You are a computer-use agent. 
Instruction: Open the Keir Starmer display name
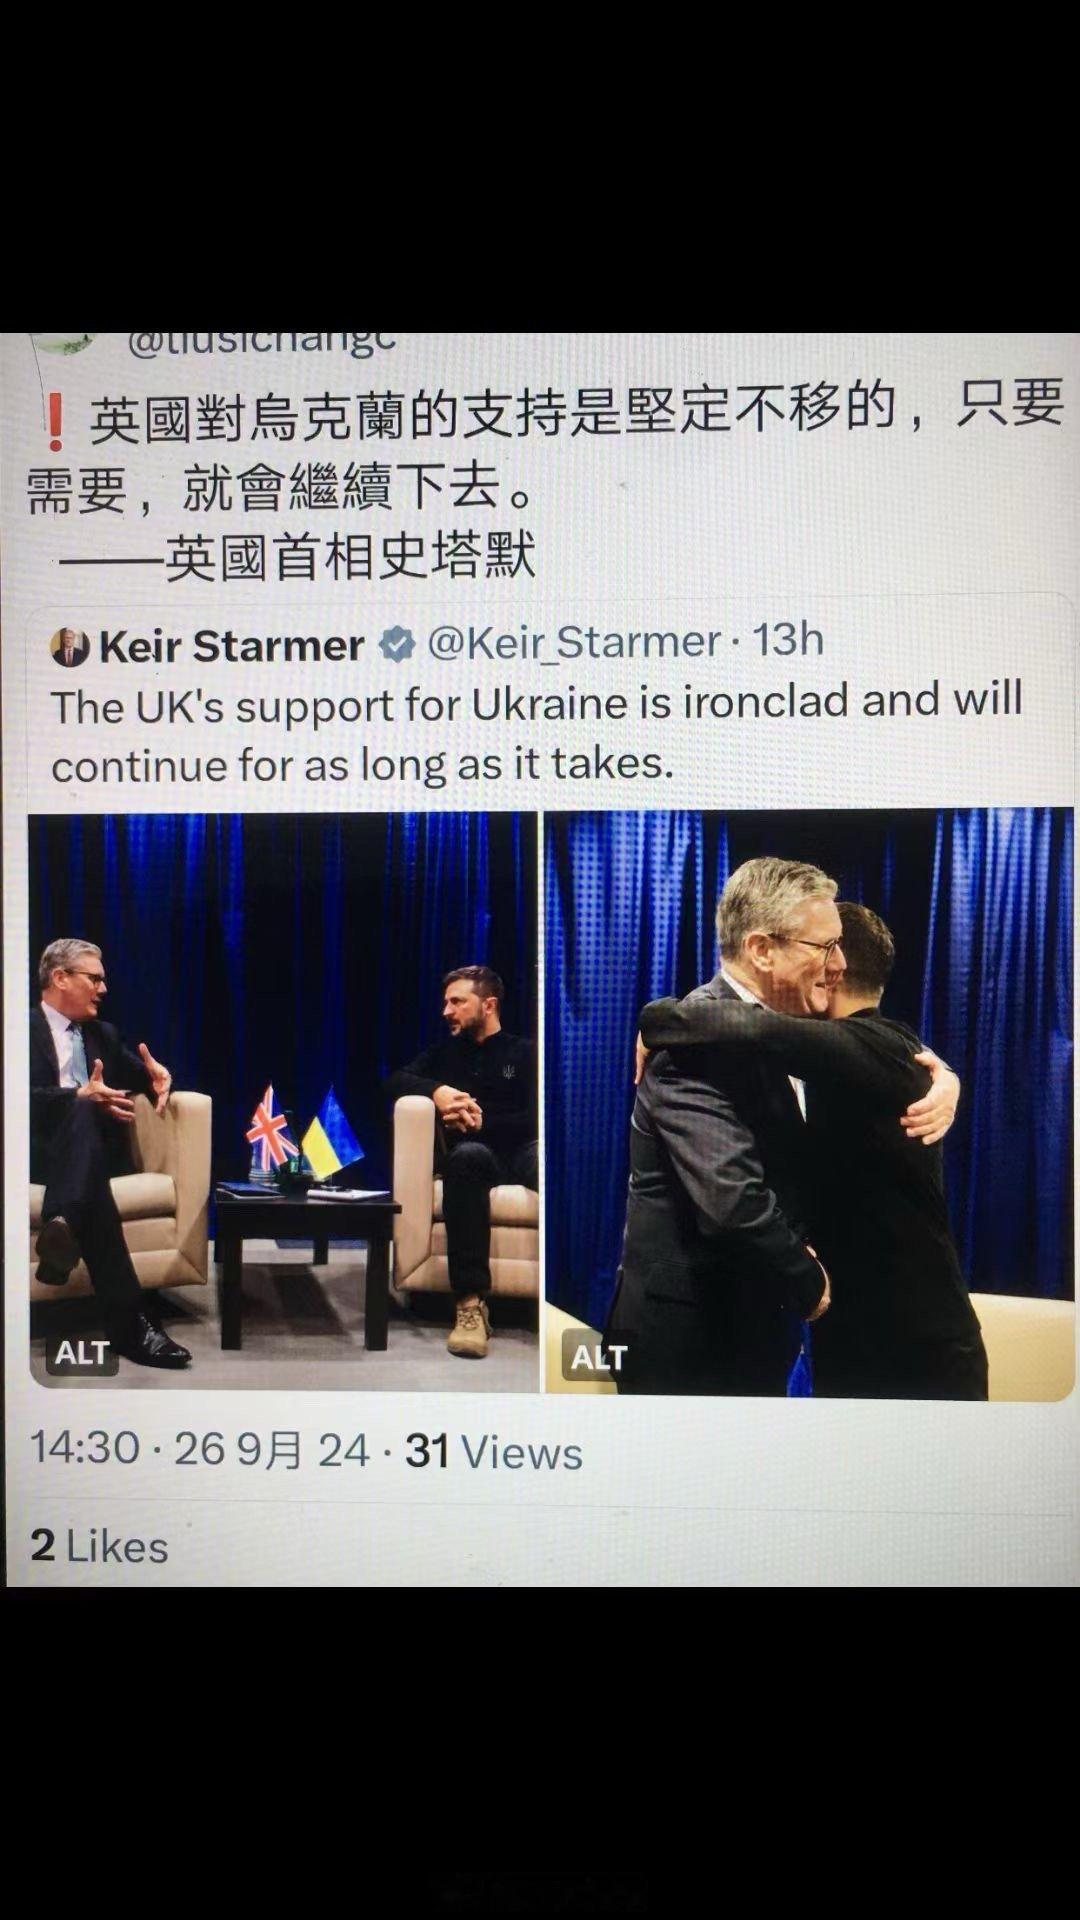point(232,646)
